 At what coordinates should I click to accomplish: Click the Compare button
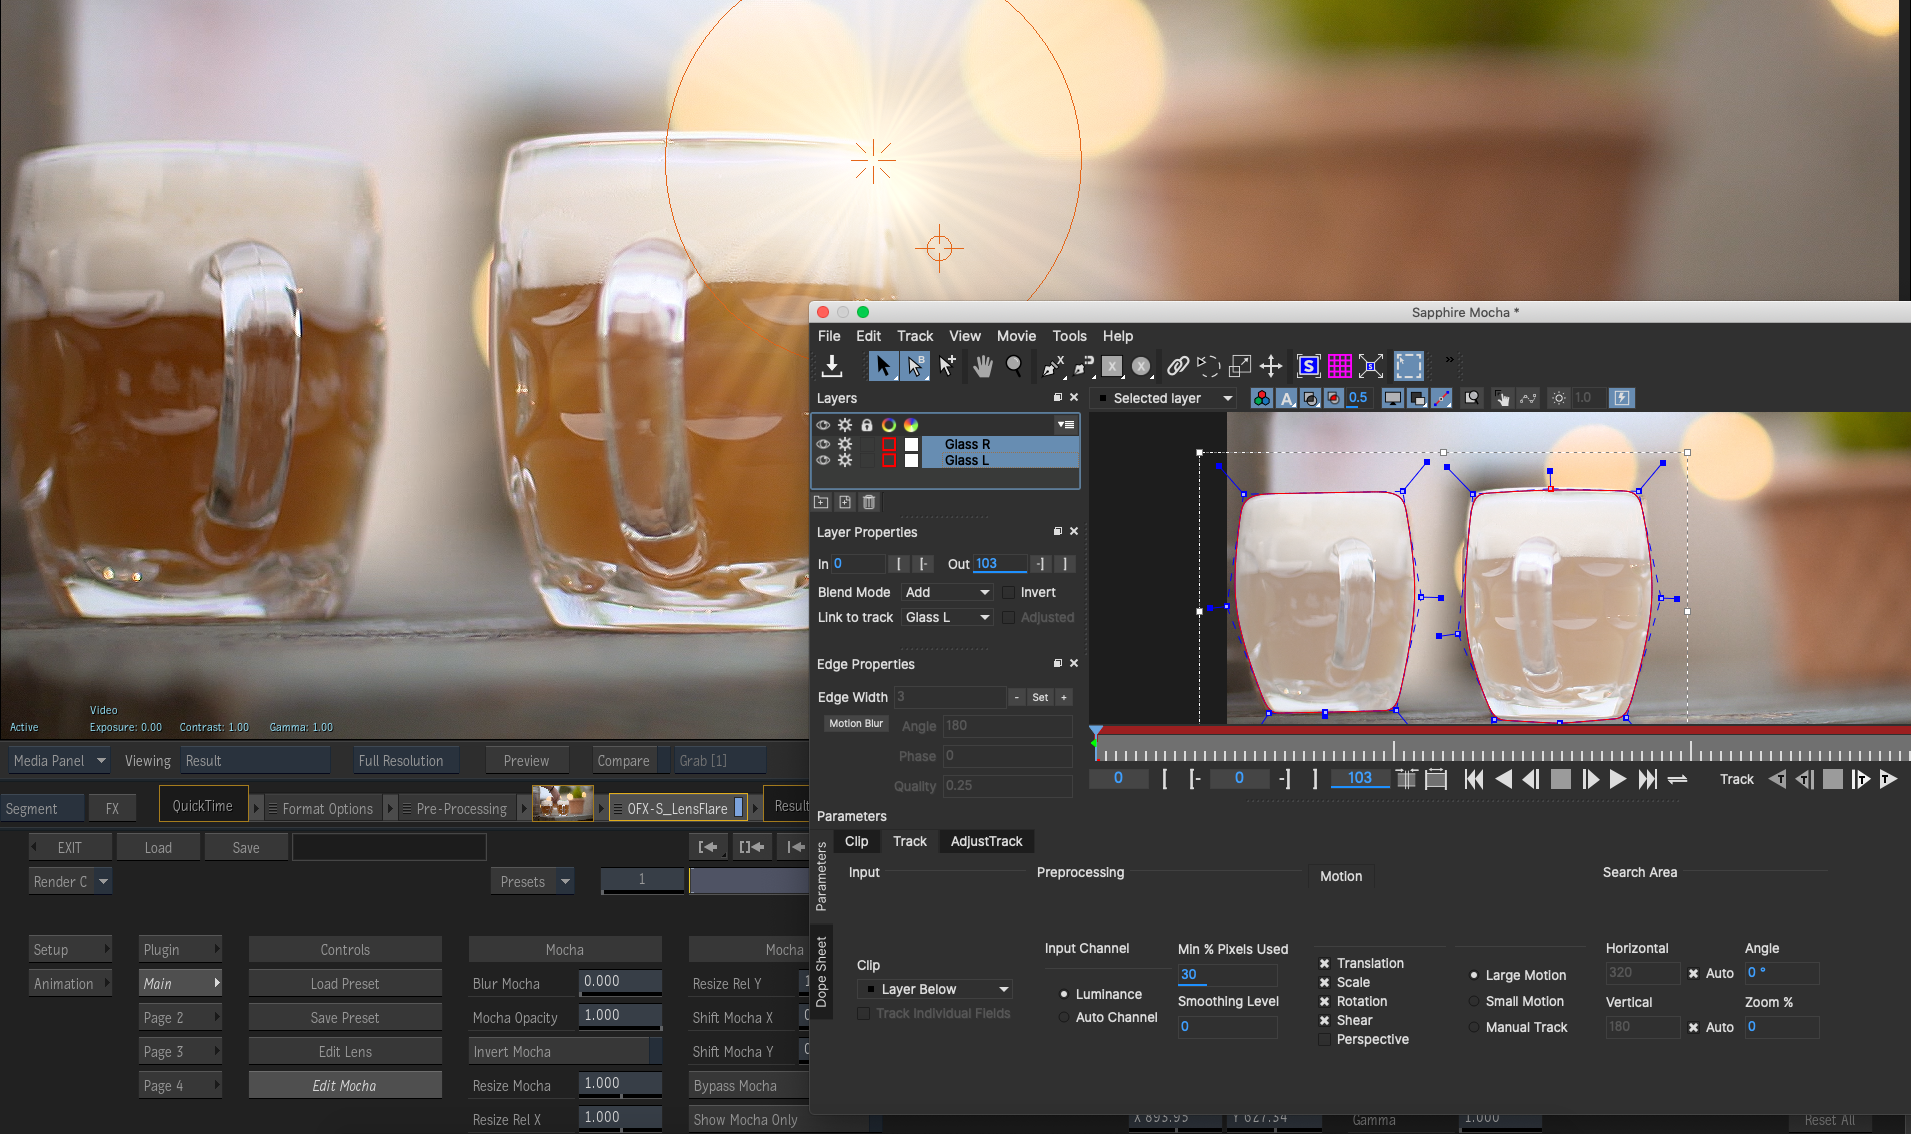623,760
